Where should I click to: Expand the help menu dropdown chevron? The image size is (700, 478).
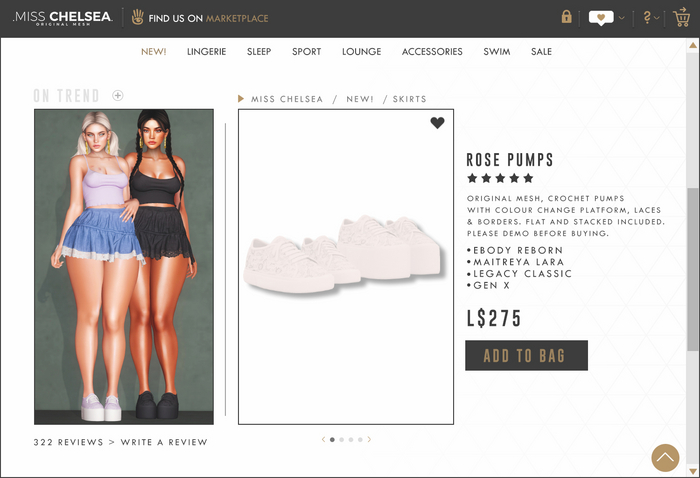coord(656,18)
